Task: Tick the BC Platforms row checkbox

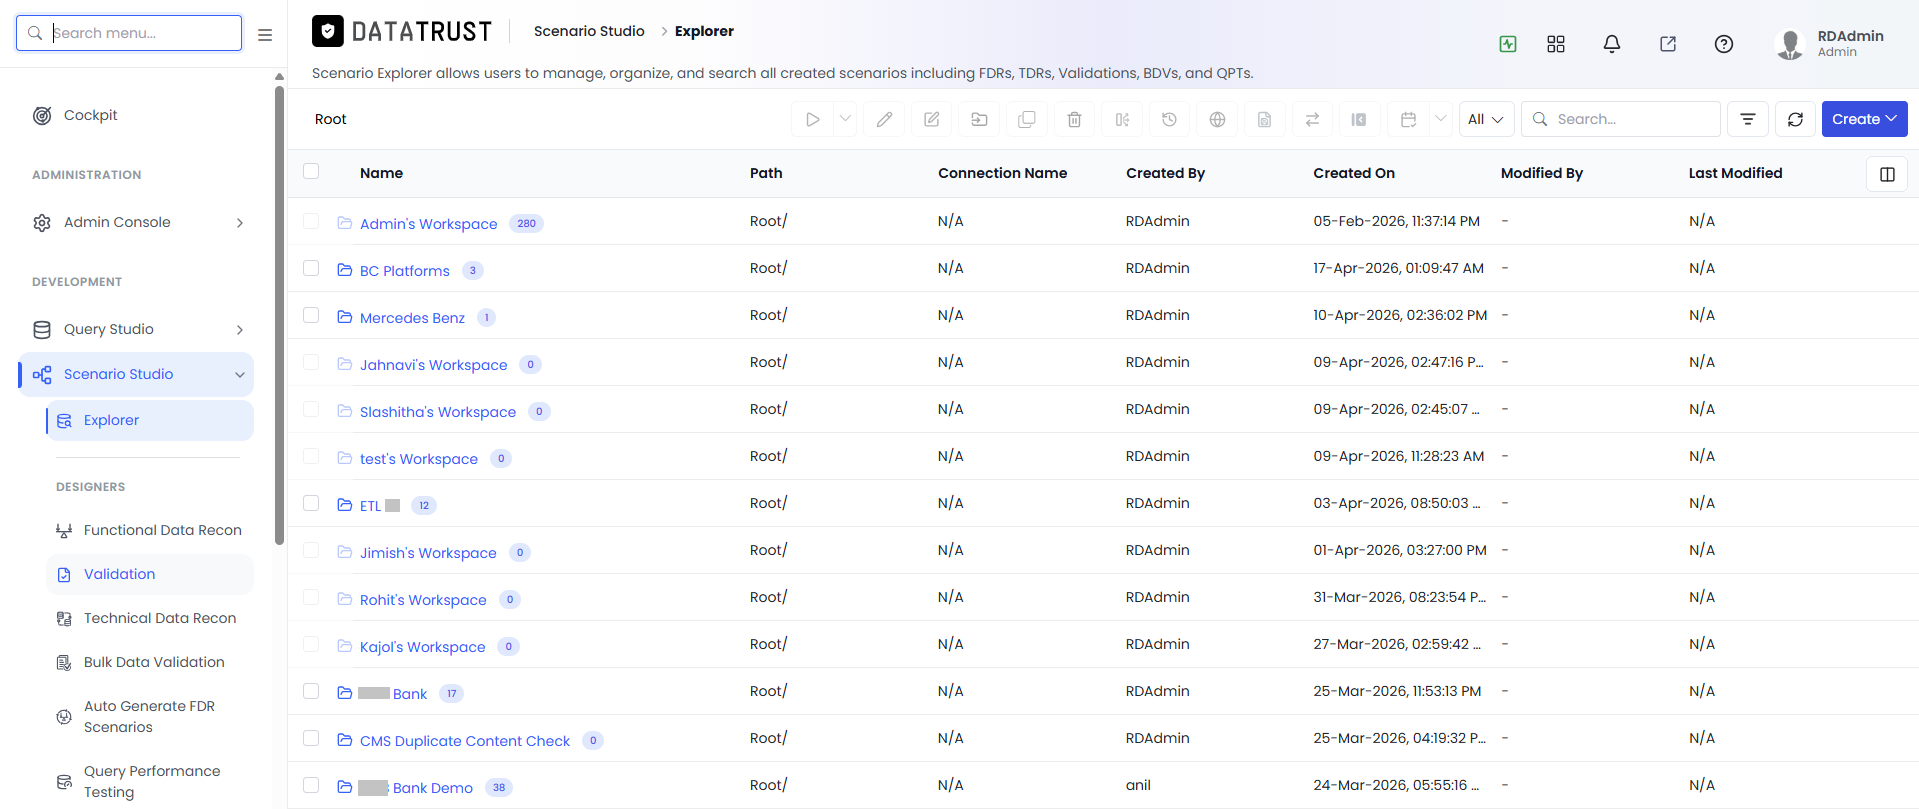Action: (x=311, y=268)
